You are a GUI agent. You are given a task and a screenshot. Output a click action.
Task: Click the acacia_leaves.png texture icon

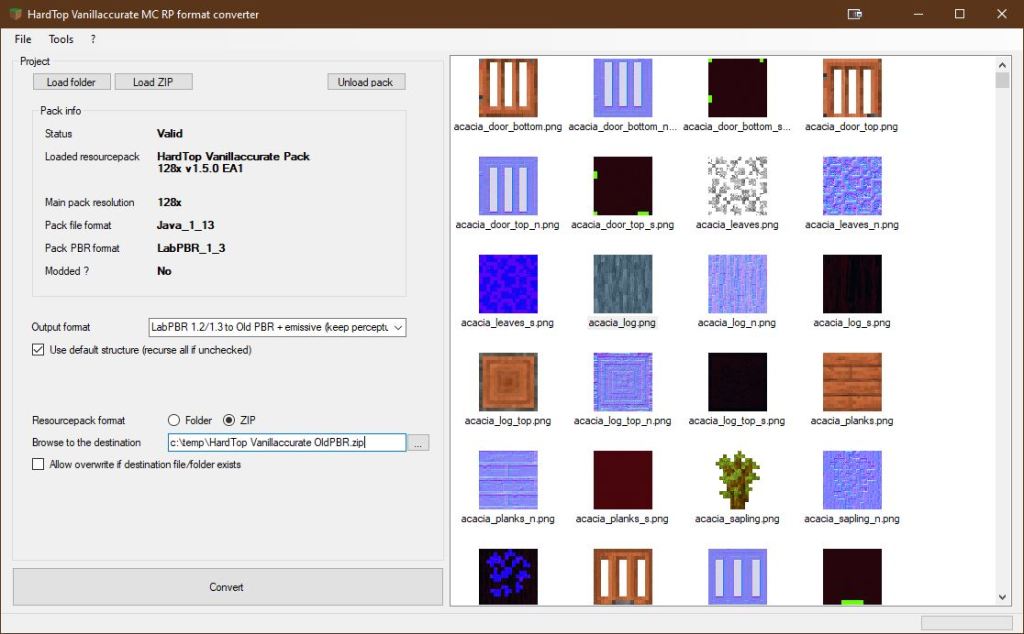(x=737, y=186)
